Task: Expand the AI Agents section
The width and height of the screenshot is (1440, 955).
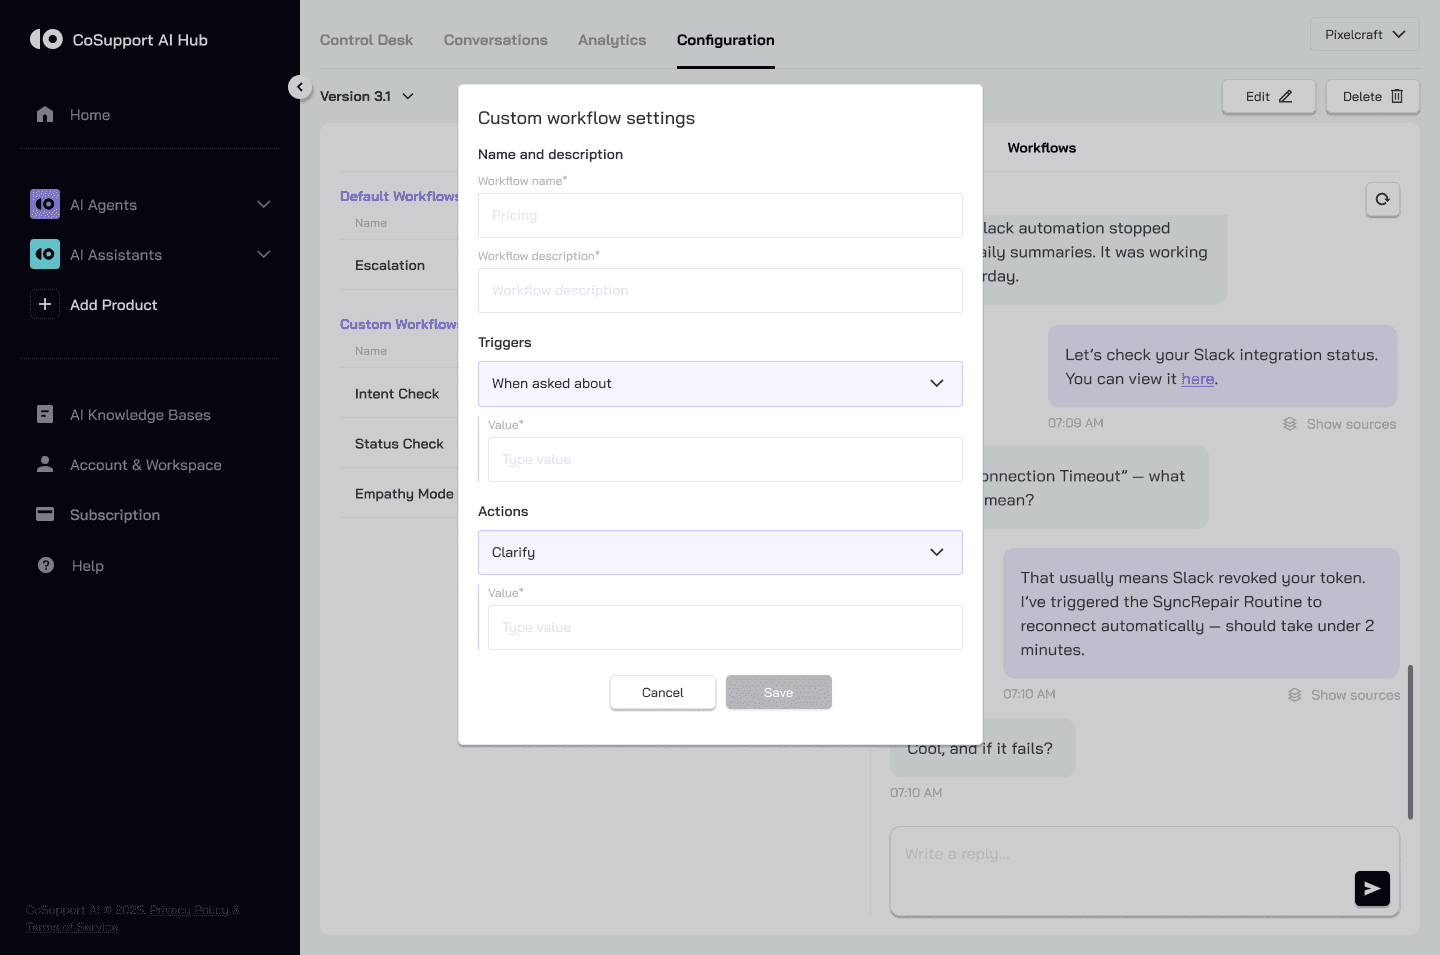Action: click(264, 204)
